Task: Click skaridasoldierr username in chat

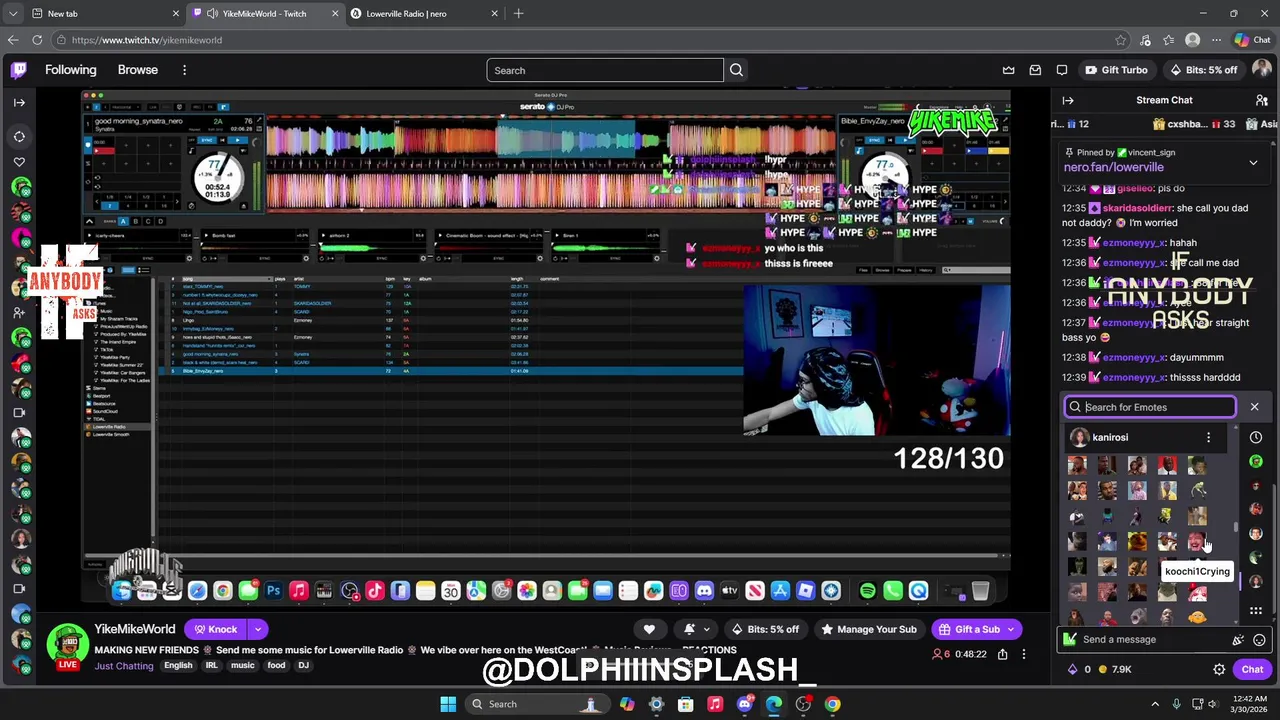Action: coord(1137,208)
